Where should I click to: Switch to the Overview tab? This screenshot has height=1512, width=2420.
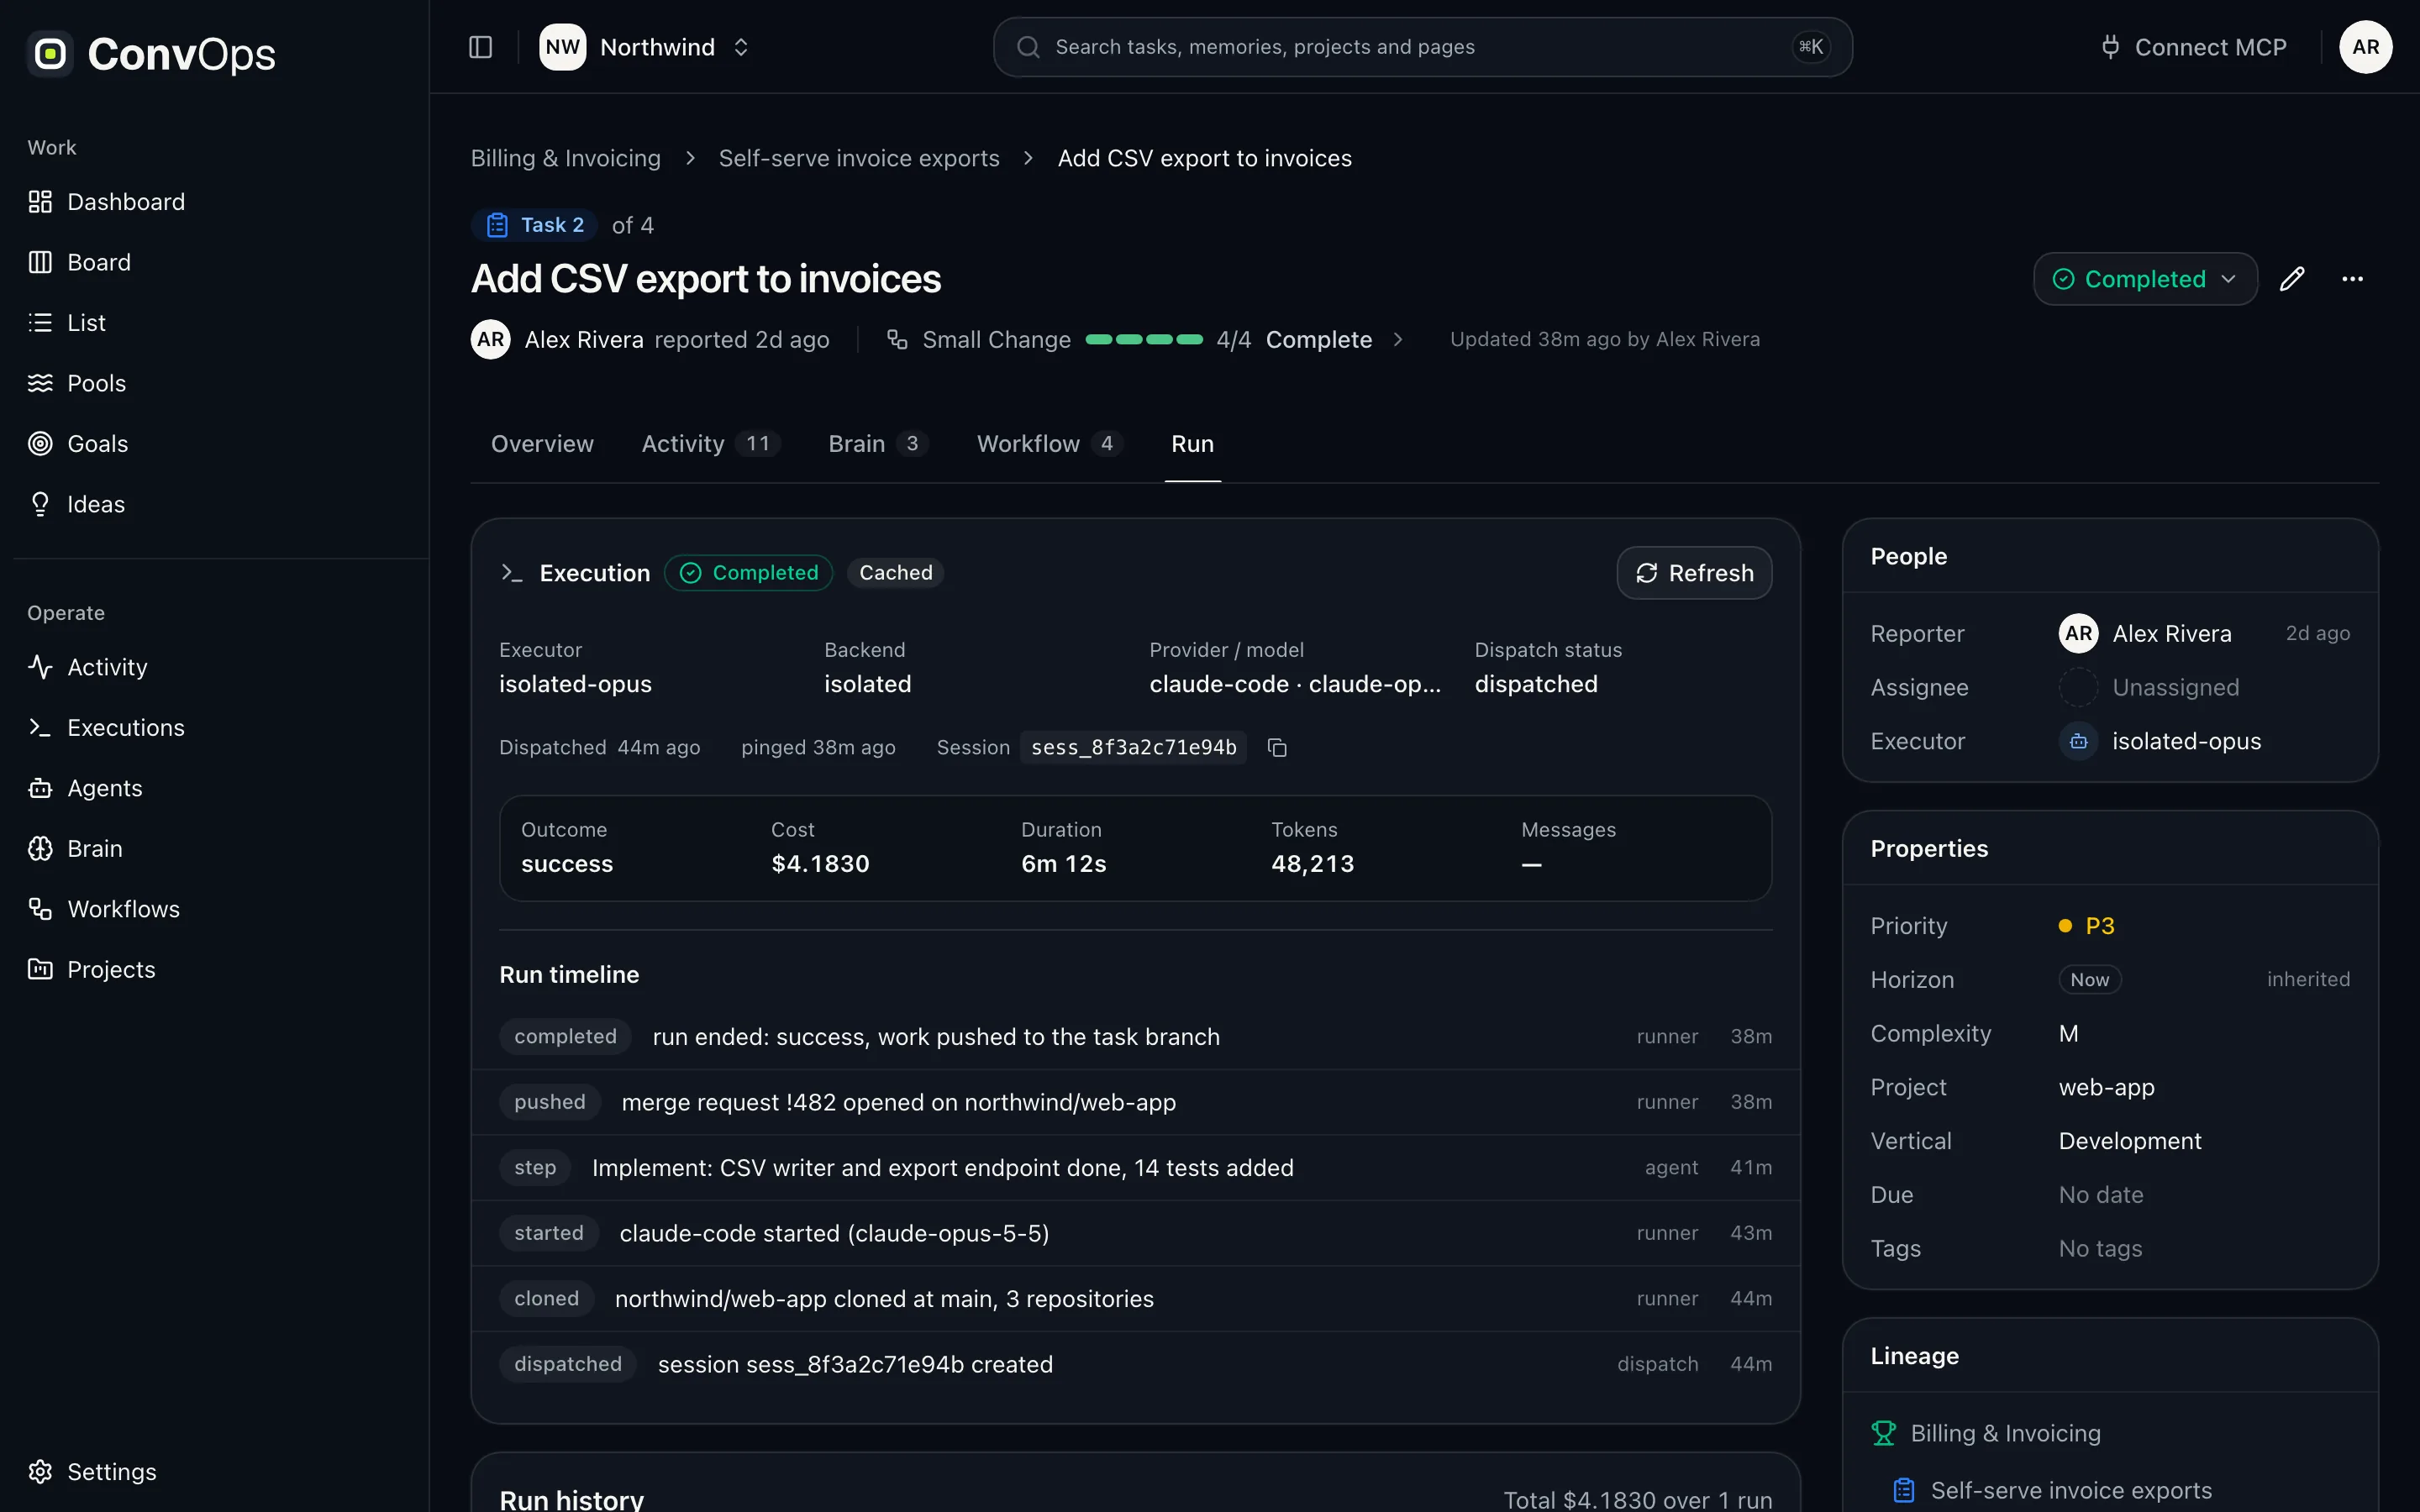coord(542,444)
